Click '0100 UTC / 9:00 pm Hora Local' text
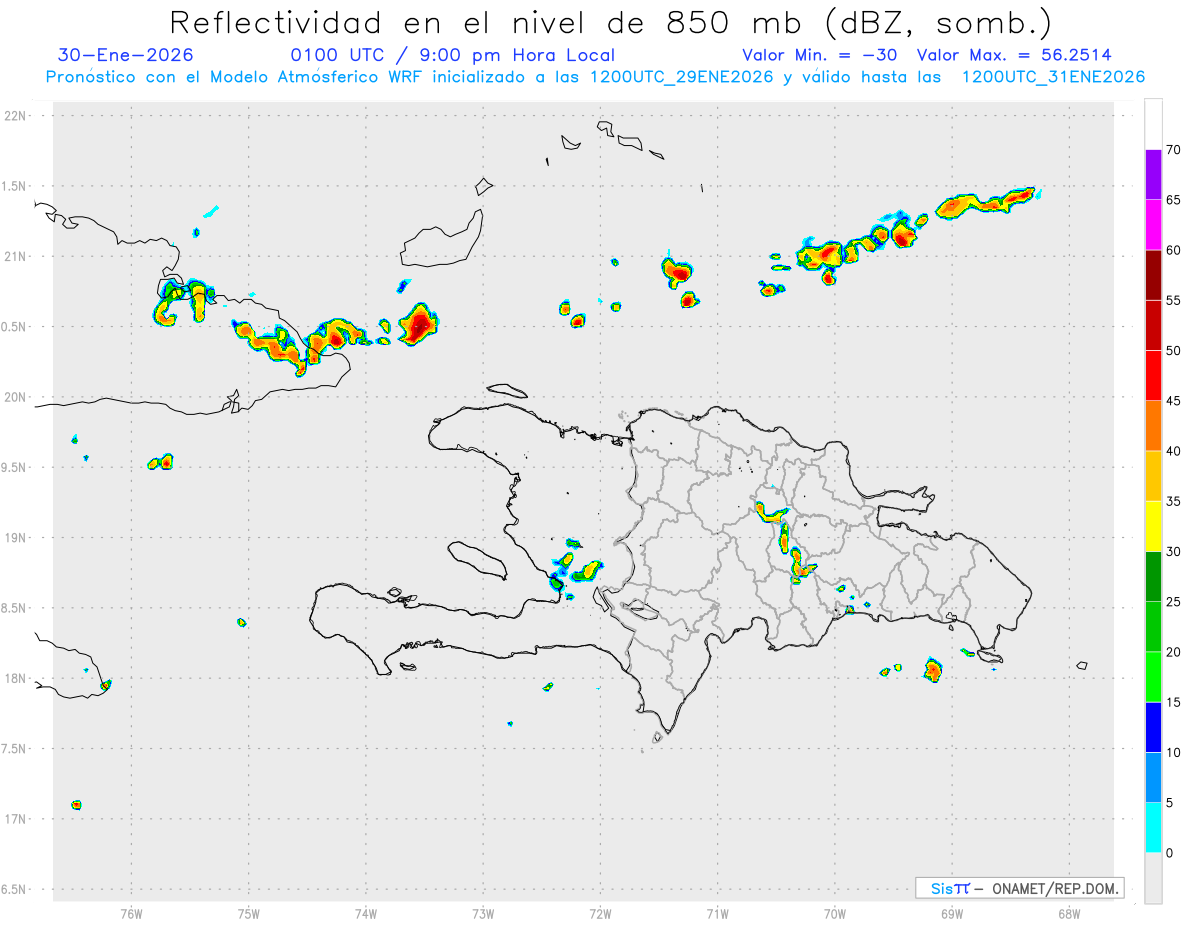1200x927 pixels. click(x=452, y=56)
